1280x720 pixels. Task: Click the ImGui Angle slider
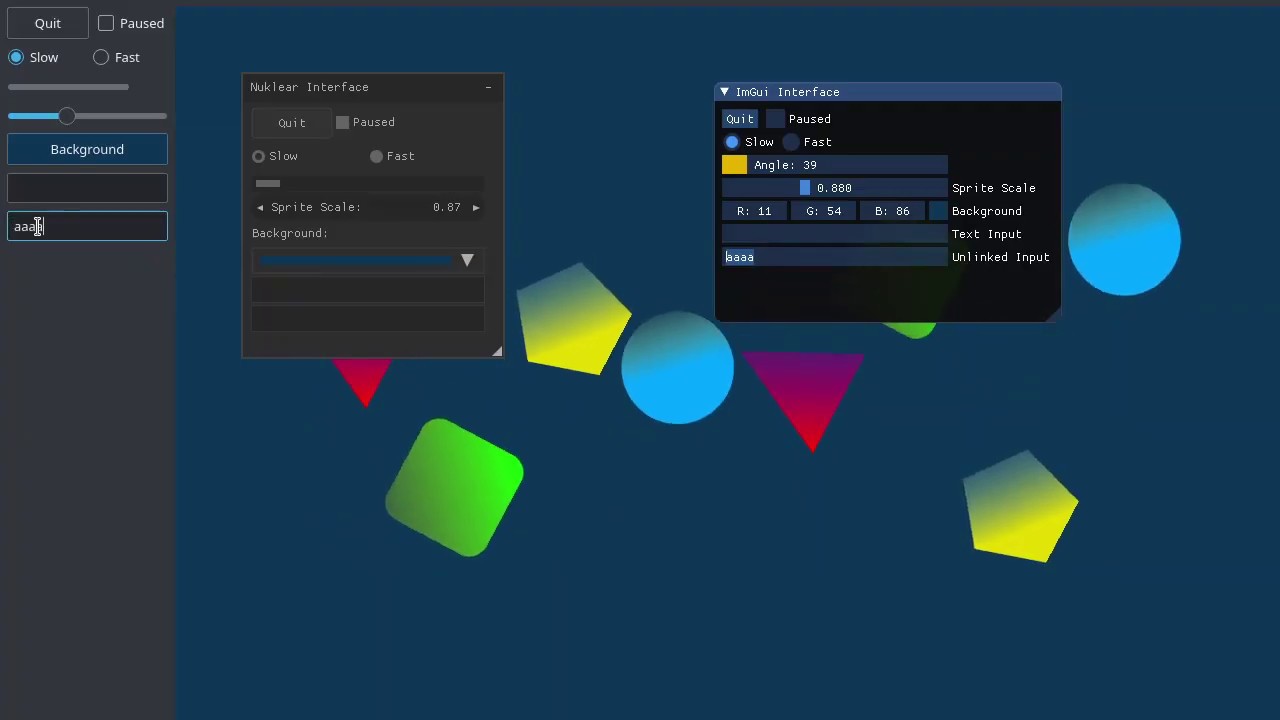(x=835, y=165)
